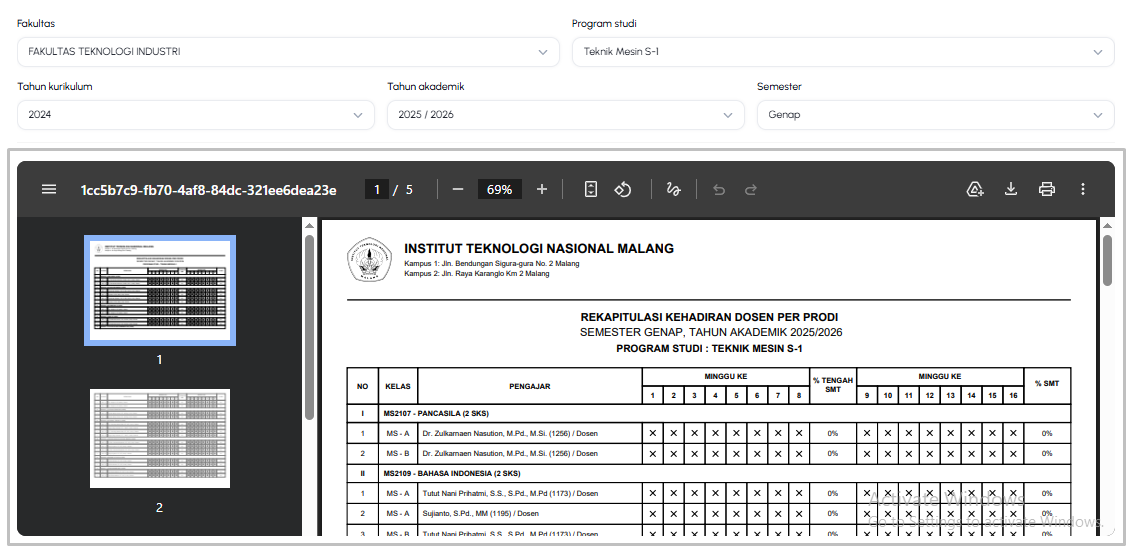Open the Program studi dropdown
This screenshot has height=551, width=1134.
(x=843, y=52)
